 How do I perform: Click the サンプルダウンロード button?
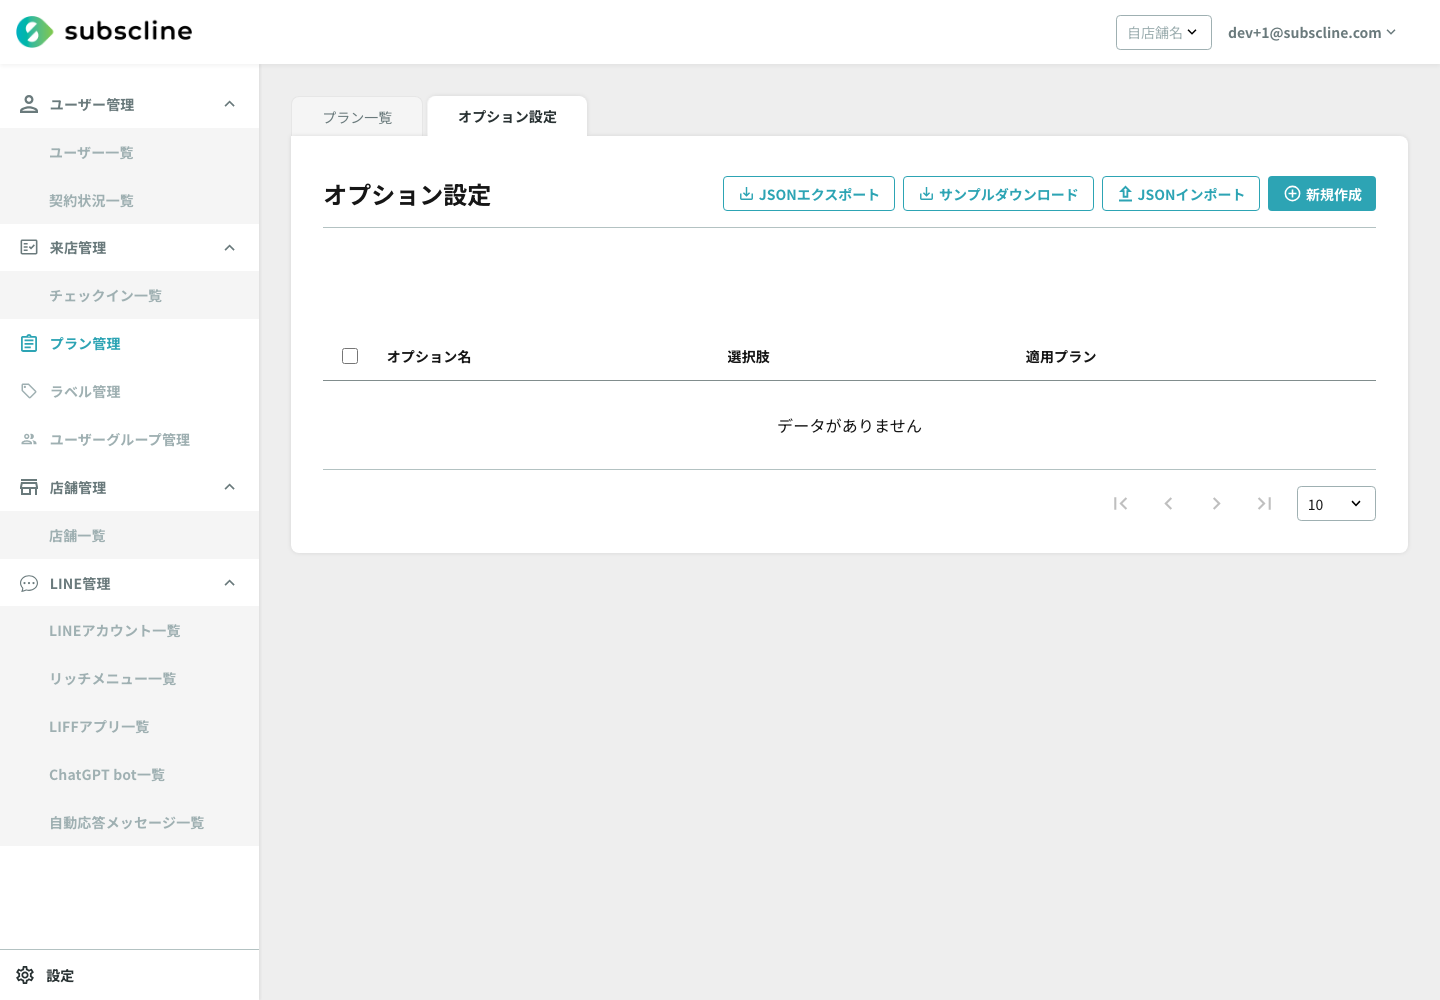[x=998, y=193]
